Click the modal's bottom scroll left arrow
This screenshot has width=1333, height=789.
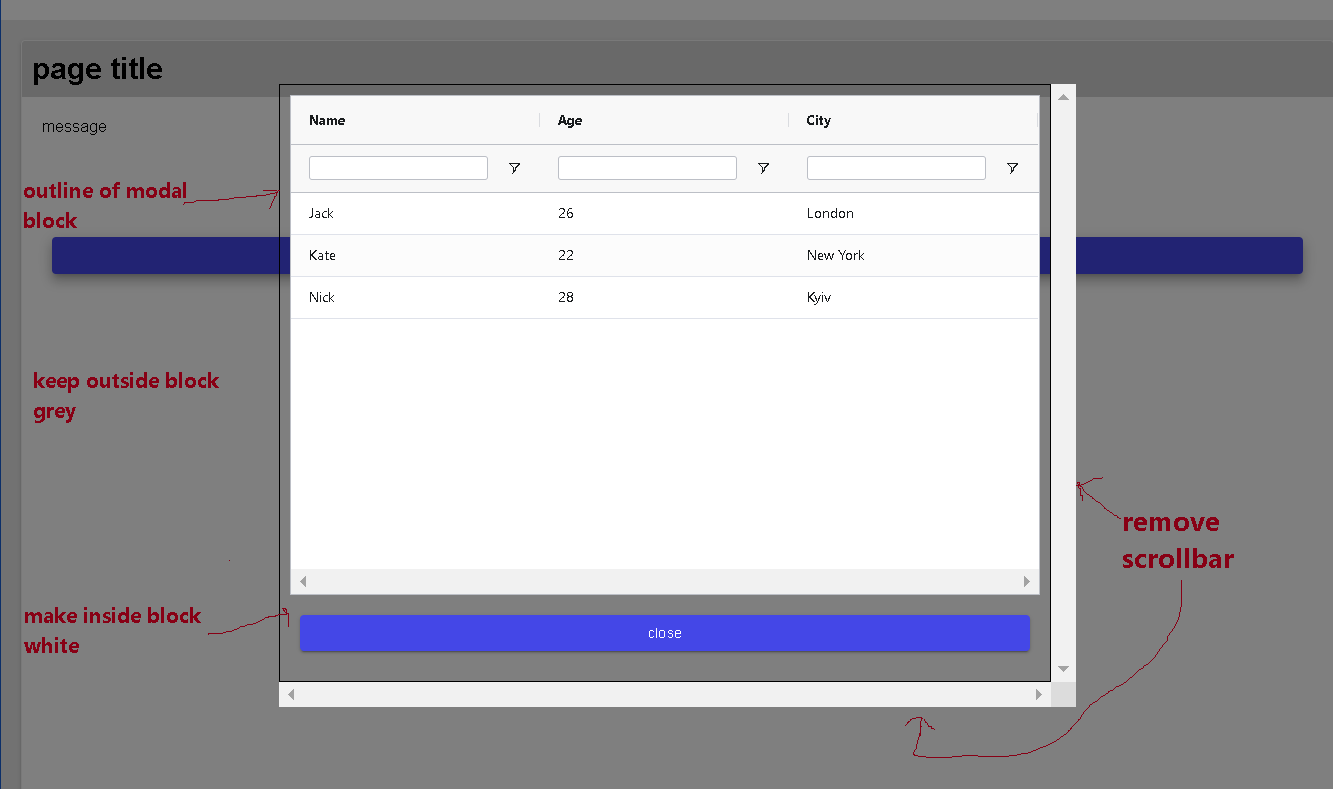click(291, 694)
